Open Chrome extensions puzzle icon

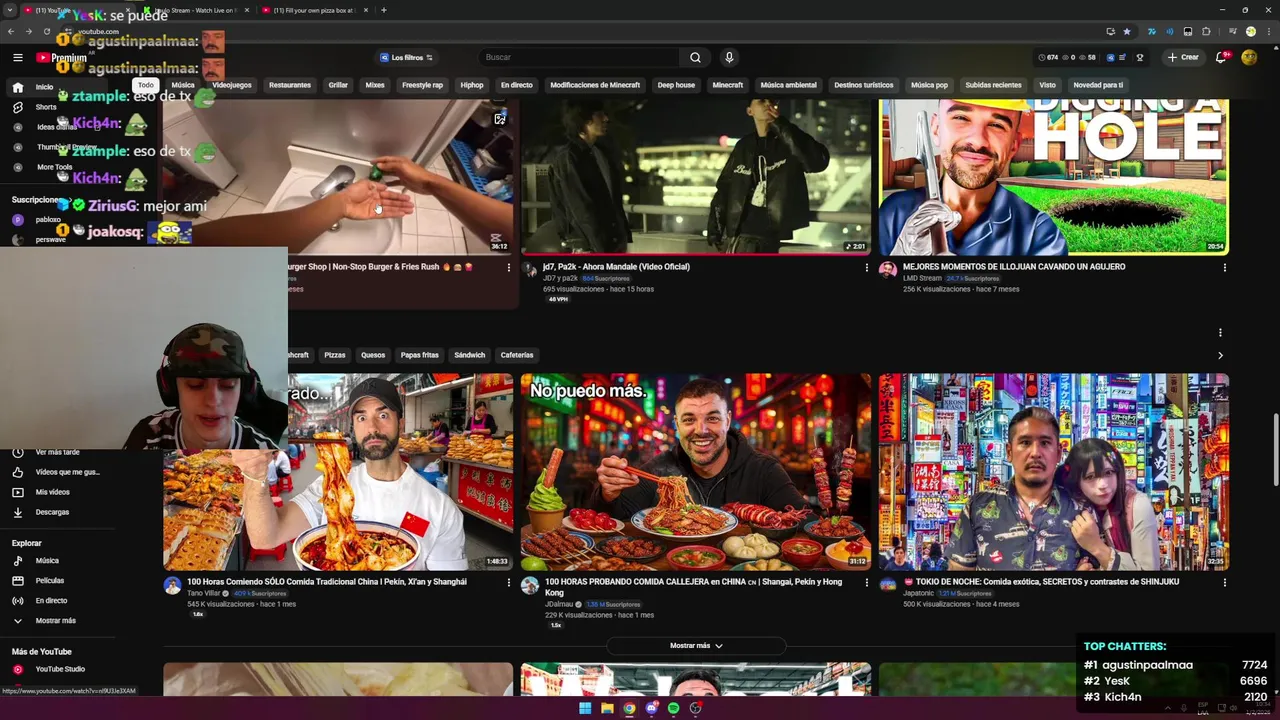[1206, 32]
